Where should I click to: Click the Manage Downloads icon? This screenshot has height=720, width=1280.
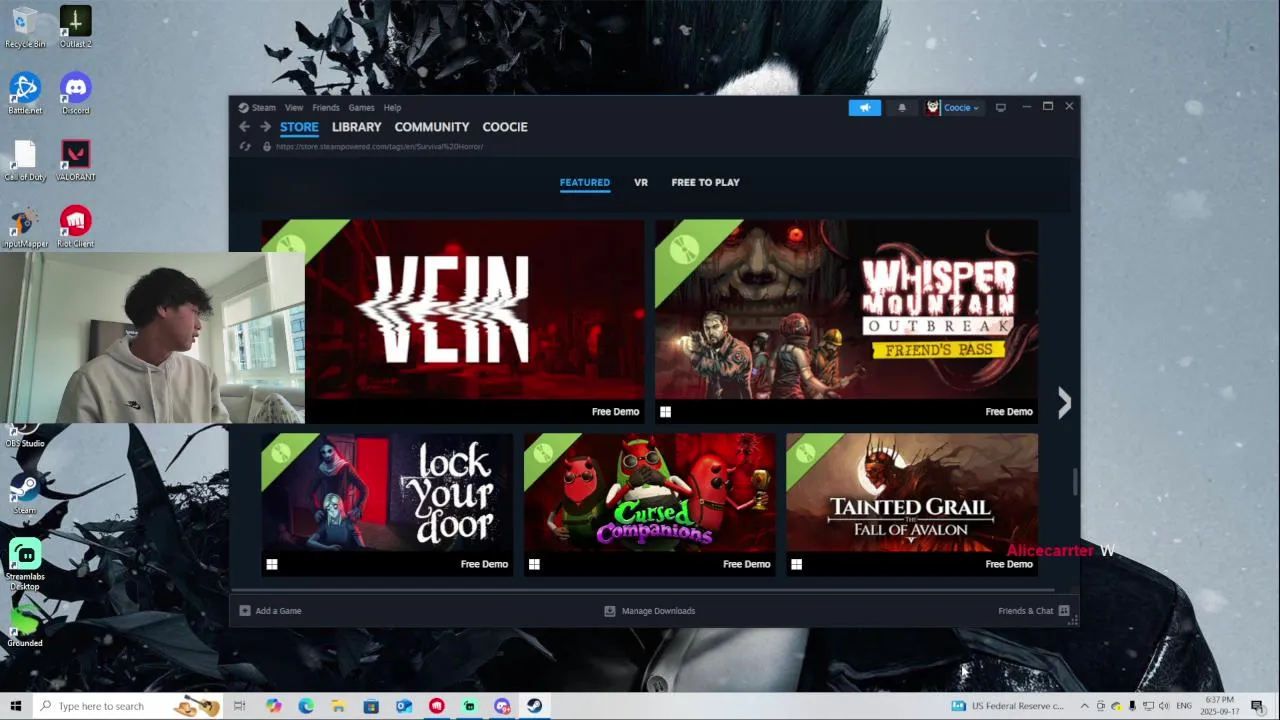click(x=610, y=611)
